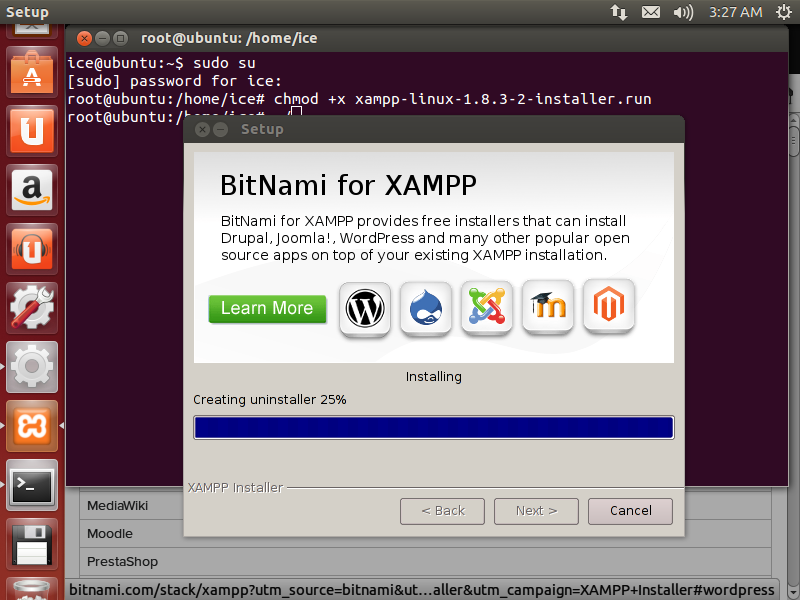Click the chmod command line in terminal
The height and width of the screenshot is (600, 800).
pos(359,99)
